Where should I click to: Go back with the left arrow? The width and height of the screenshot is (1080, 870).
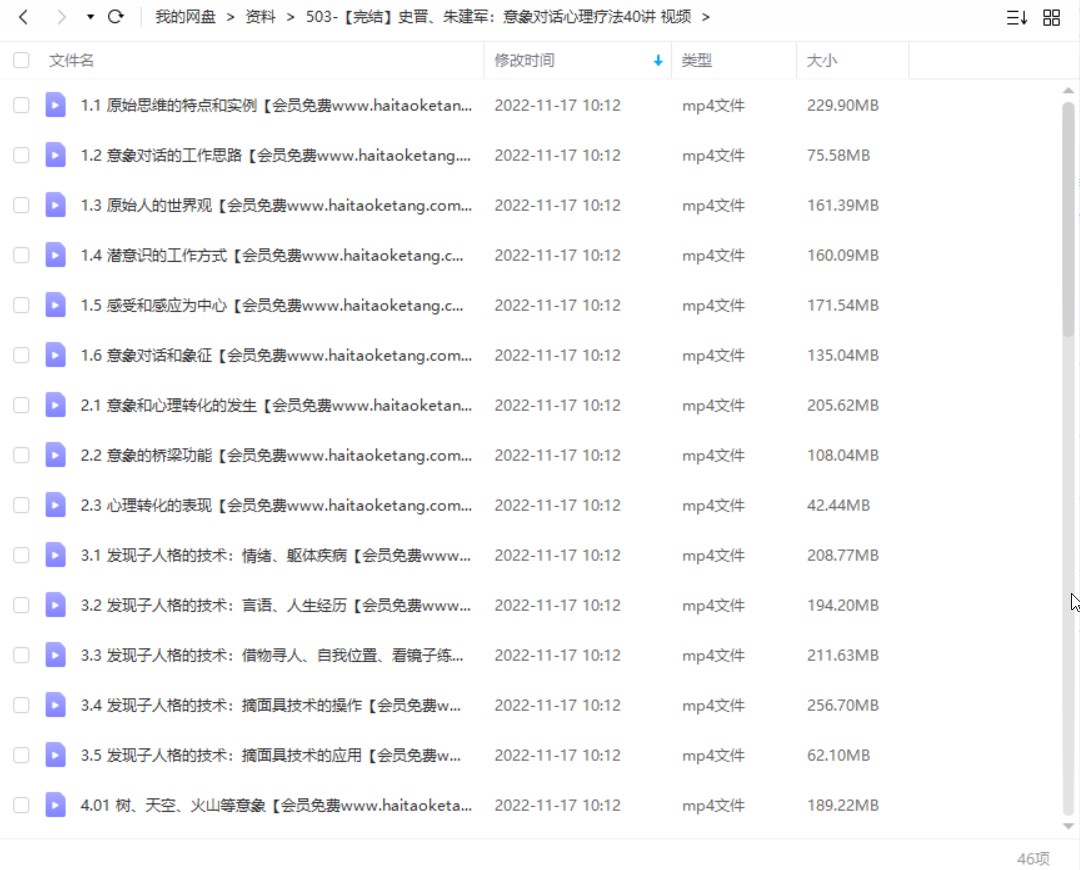(23, 17)
